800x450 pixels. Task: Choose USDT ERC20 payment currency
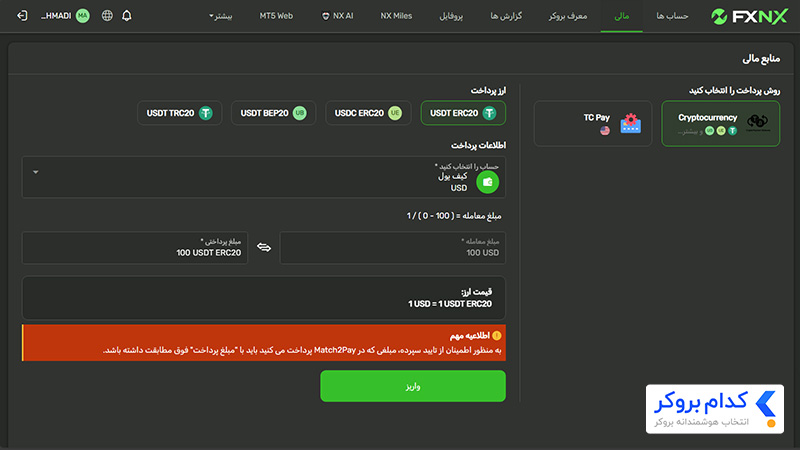[463, 113]
